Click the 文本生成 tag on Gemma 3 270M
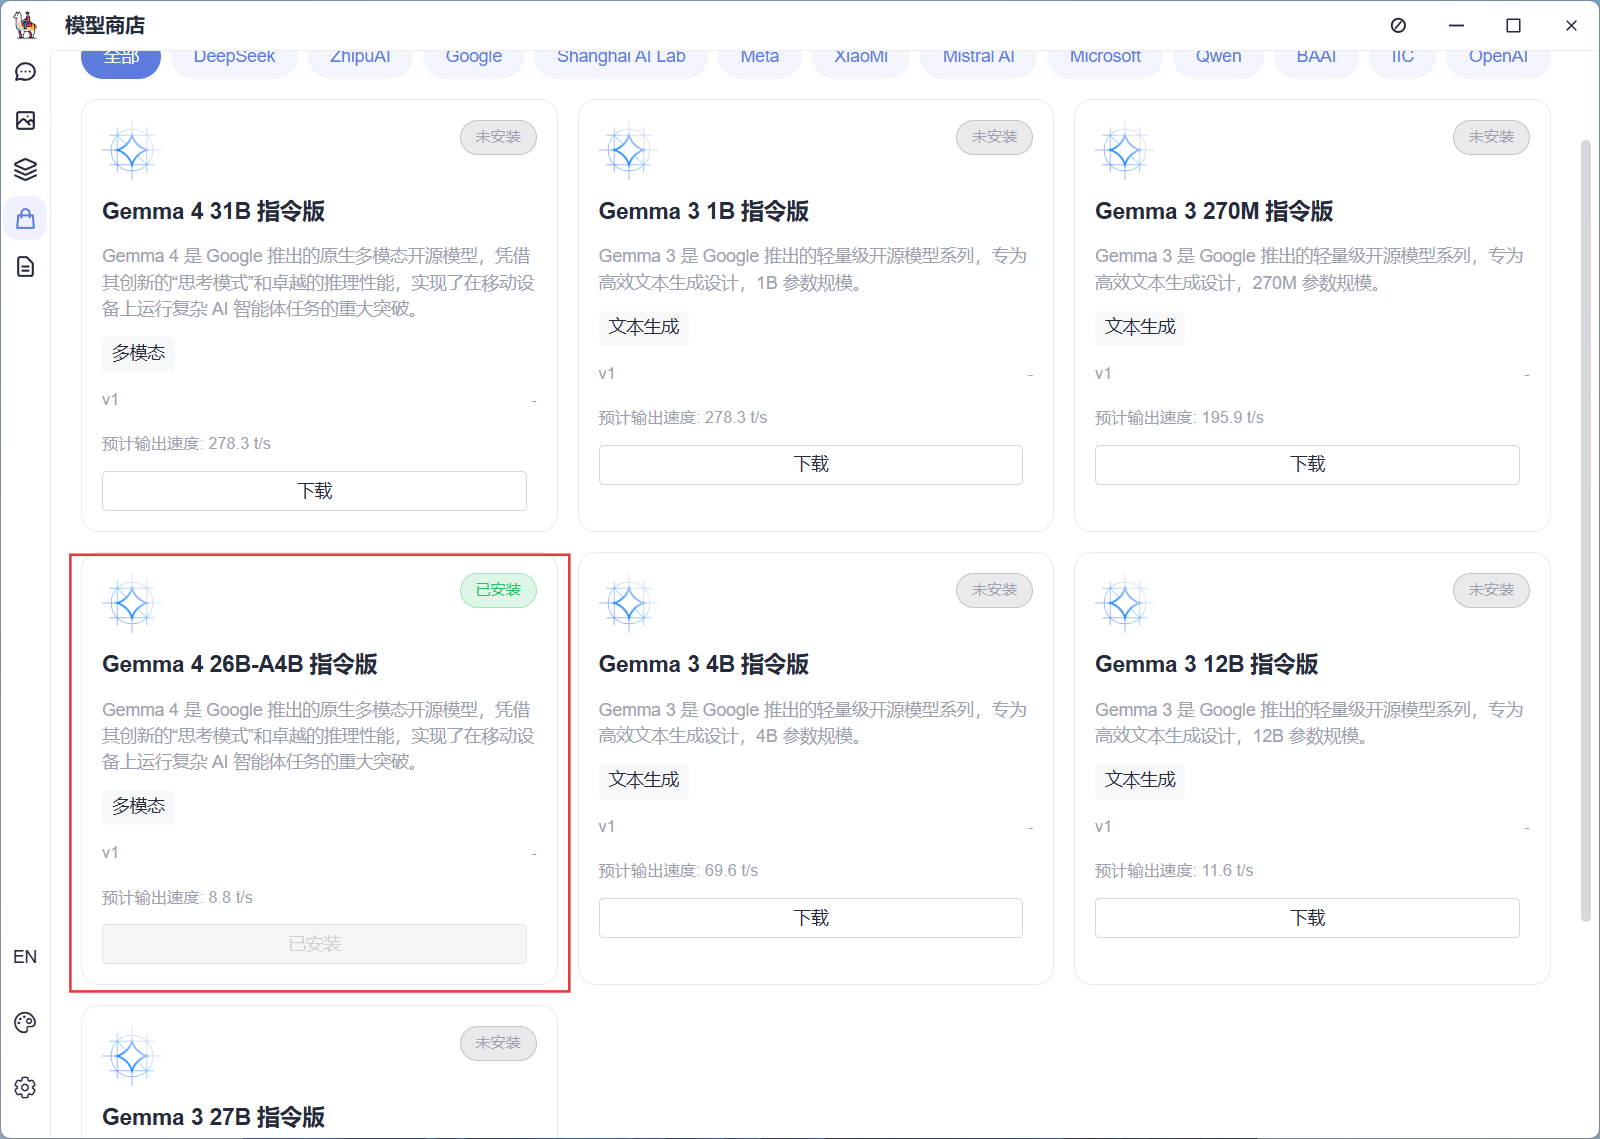This screenshot has height=1139, width=1600. [1140, 327]
